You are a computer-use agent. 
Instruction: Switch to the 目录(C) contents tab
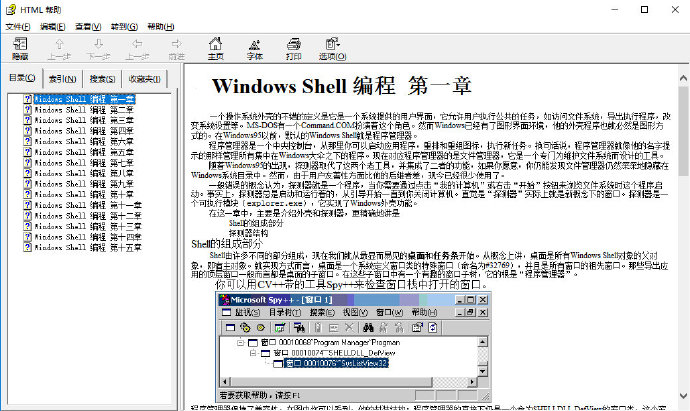click(x=22, y=78)
